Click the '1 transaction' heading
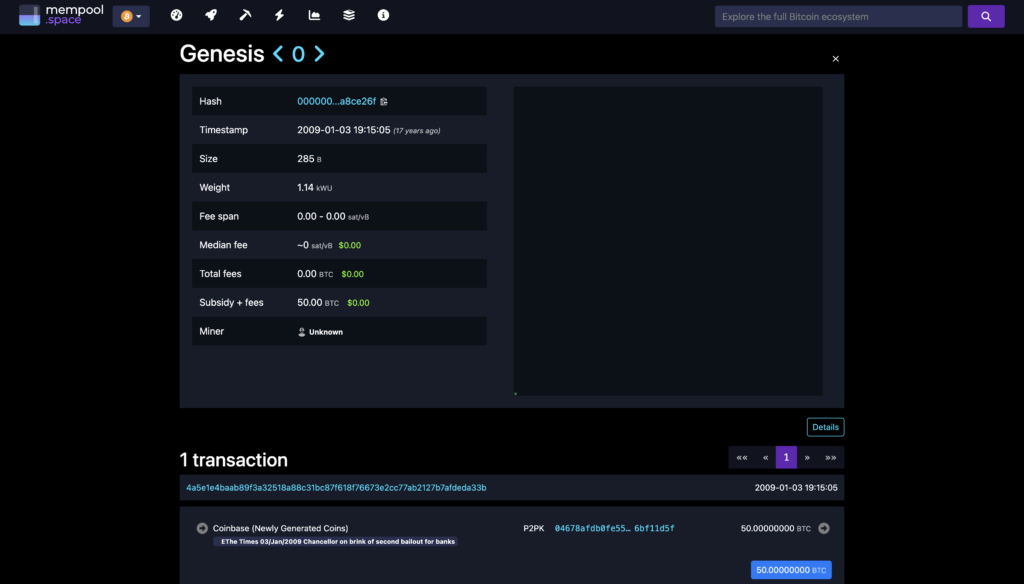1024x584 pixels. point(234,460)
